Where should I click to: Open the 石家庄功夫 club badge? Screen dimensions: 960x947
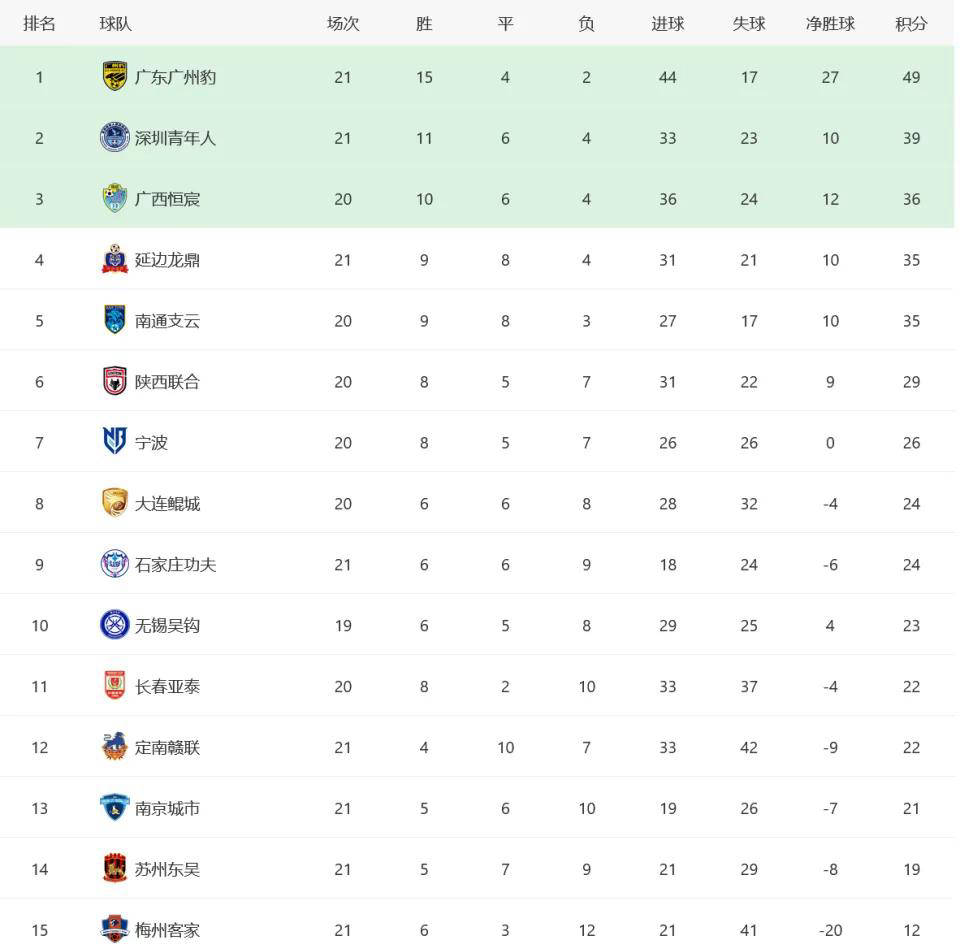(x=114, y=564)
